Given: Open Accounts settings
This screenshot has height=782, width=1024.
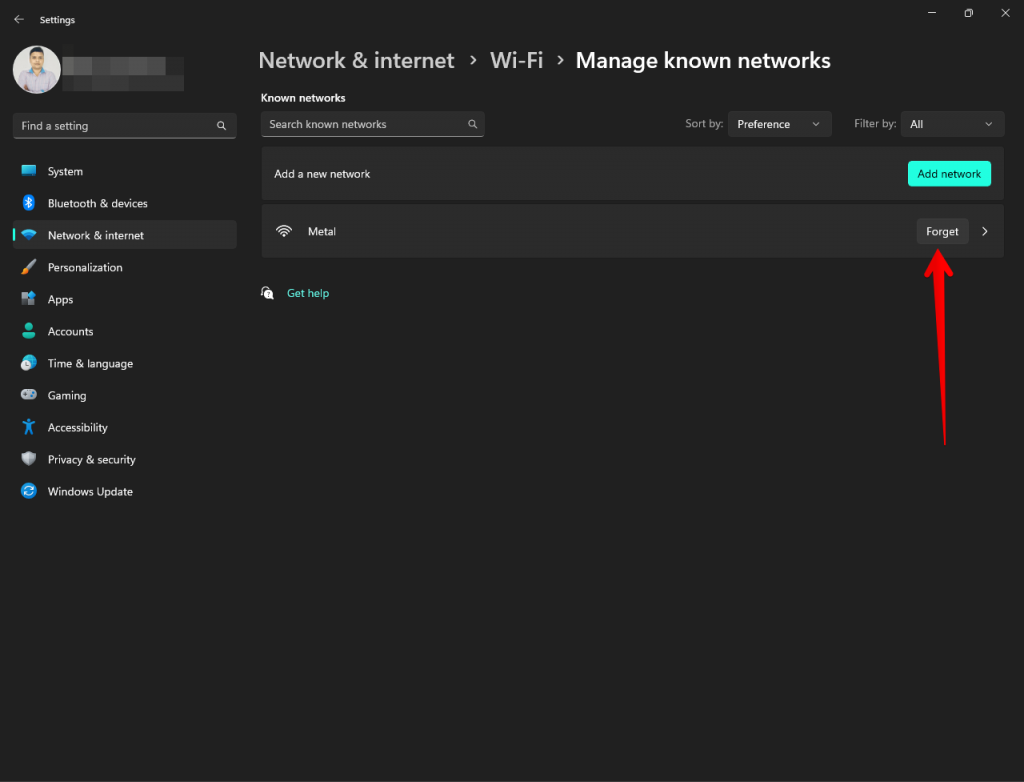Looking at the screenshot, I should point(125,331).
